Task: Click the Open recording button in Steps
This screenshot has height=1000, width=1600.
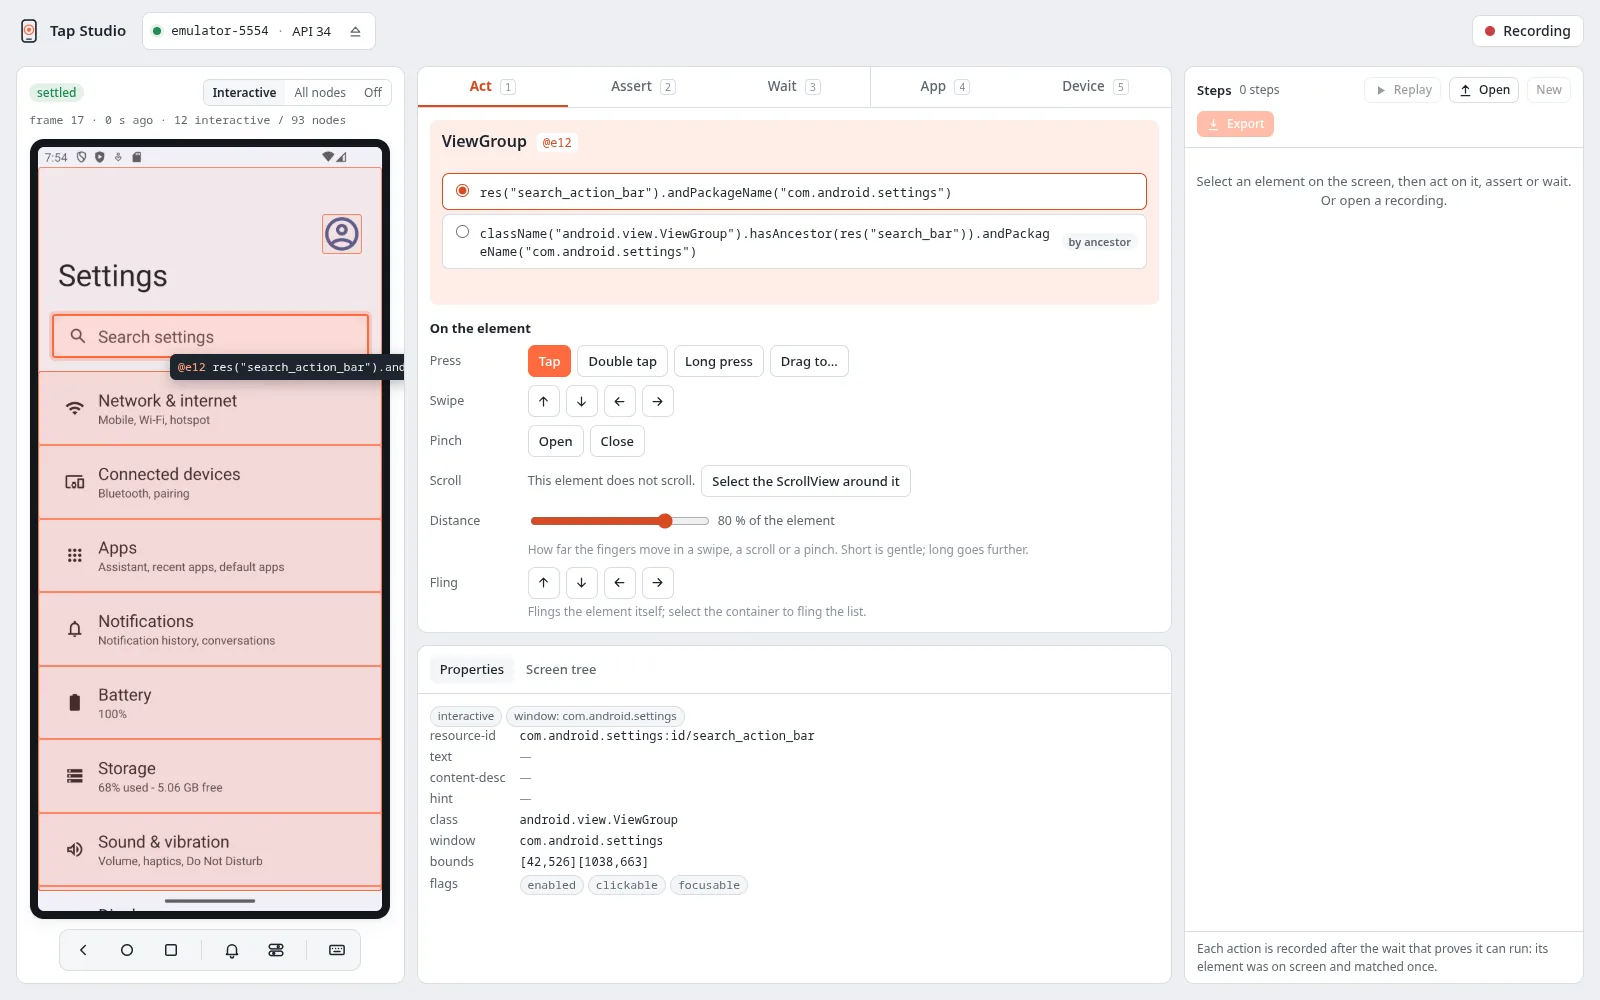Action: pyautogui.click(x=1484, y=90)
